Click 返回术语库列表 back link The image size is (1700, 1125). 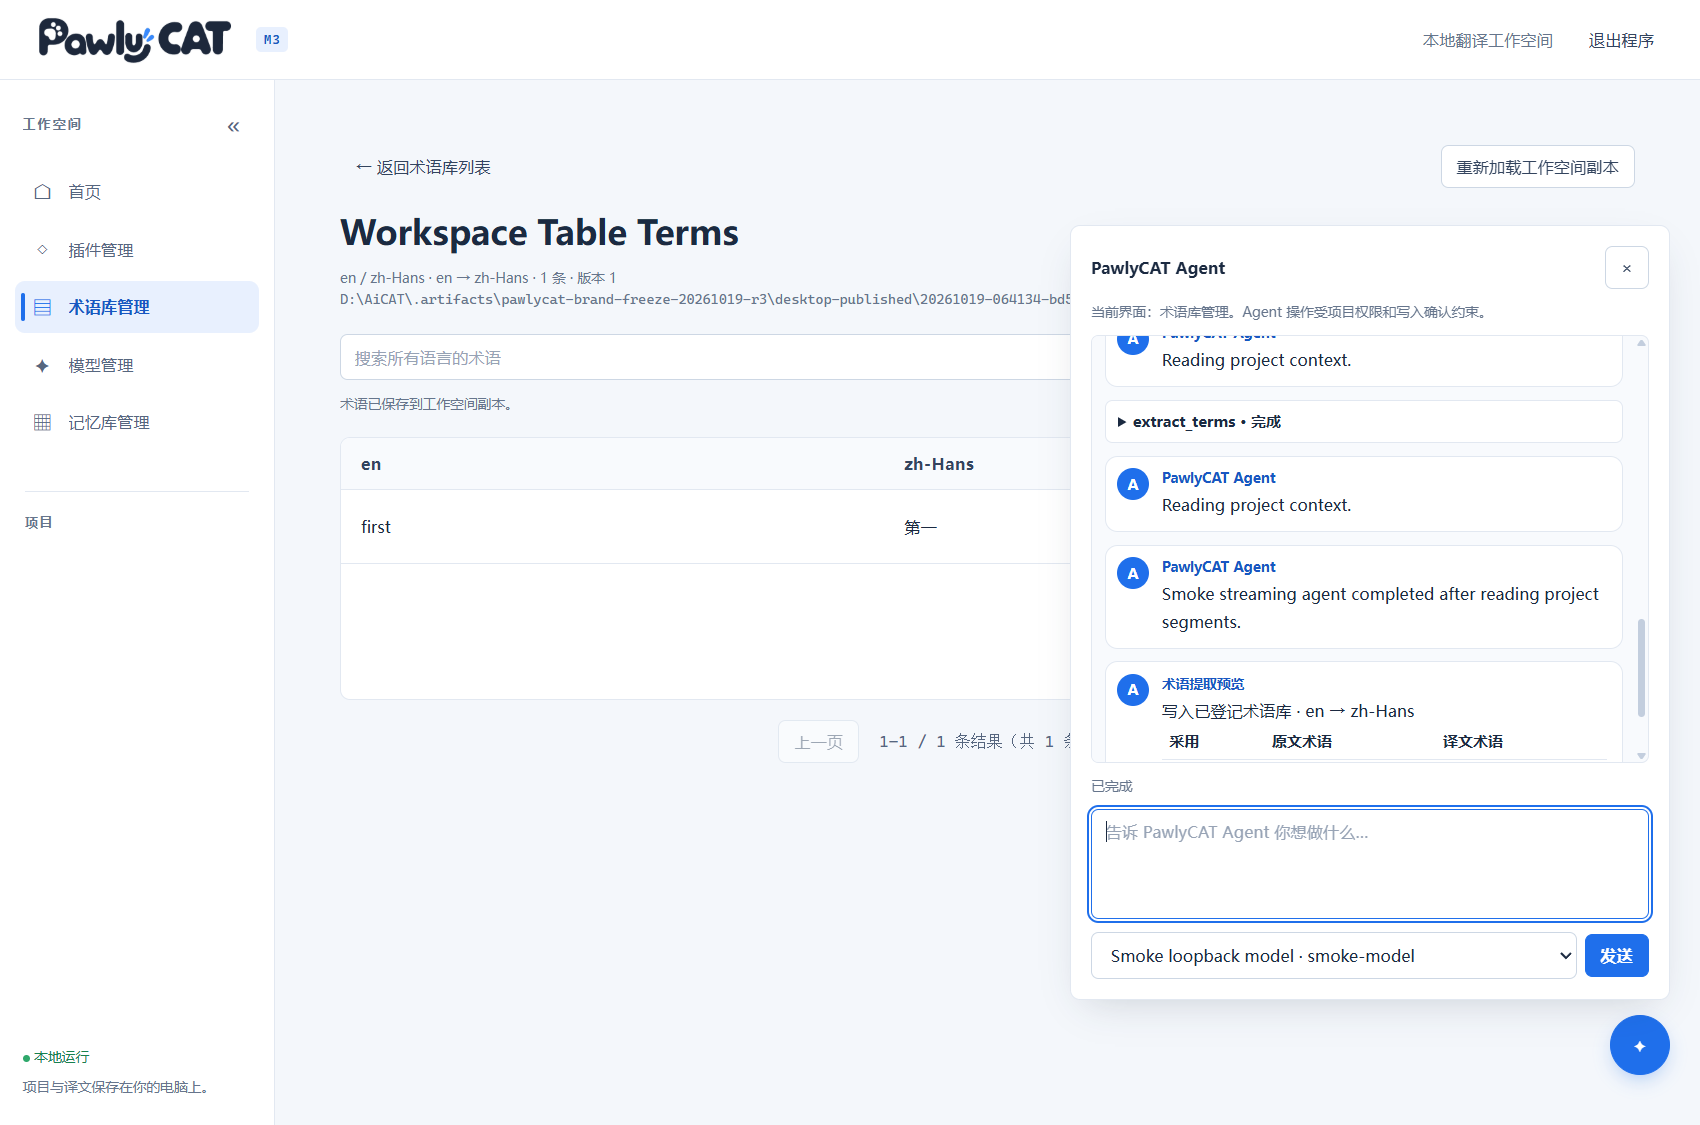coord(423,168)
